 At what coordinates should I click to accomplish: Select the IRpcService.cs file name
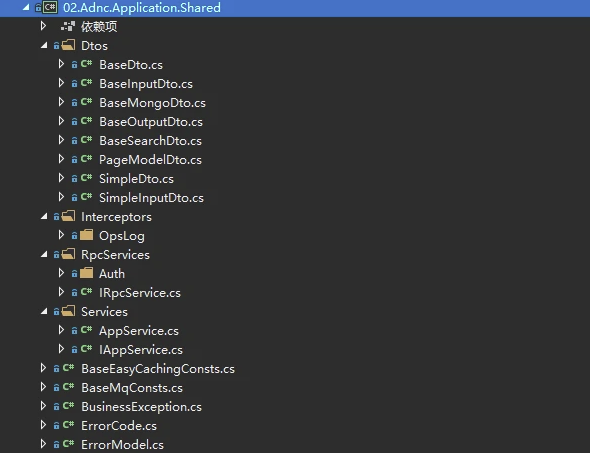[140, 293]
